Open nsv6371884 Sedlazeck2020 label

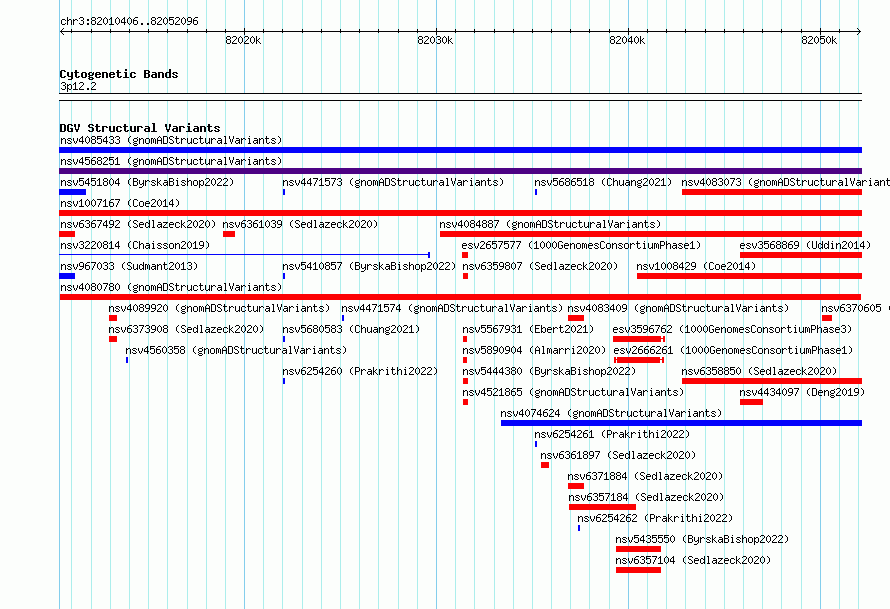pos(645,476)
